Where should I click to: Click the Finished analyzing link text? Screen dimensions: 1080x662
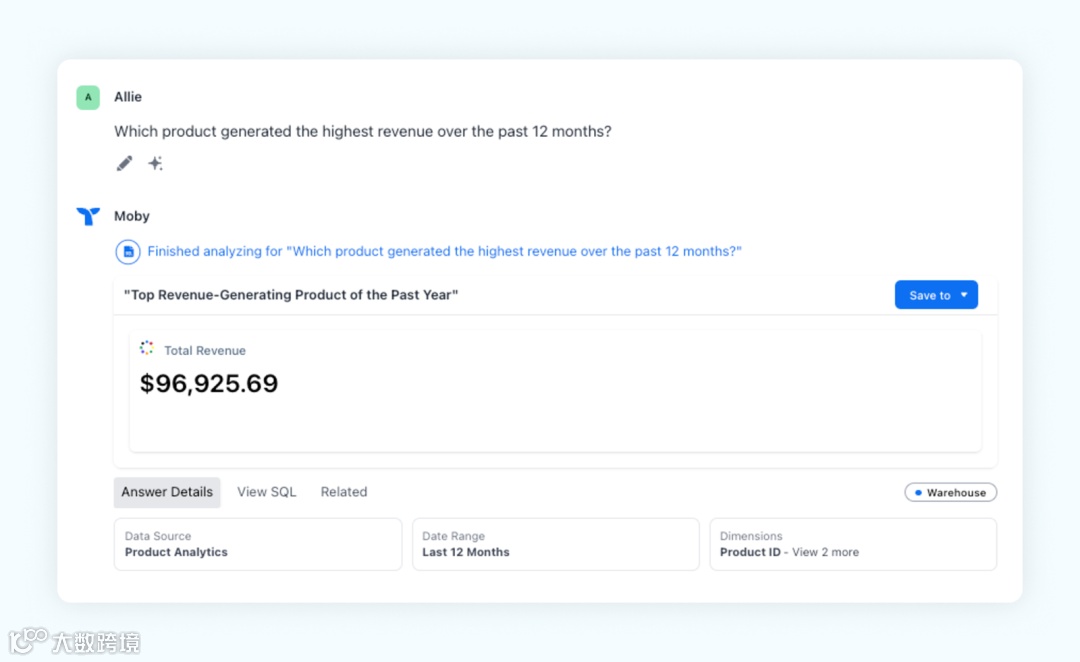[x=444, y=252]
